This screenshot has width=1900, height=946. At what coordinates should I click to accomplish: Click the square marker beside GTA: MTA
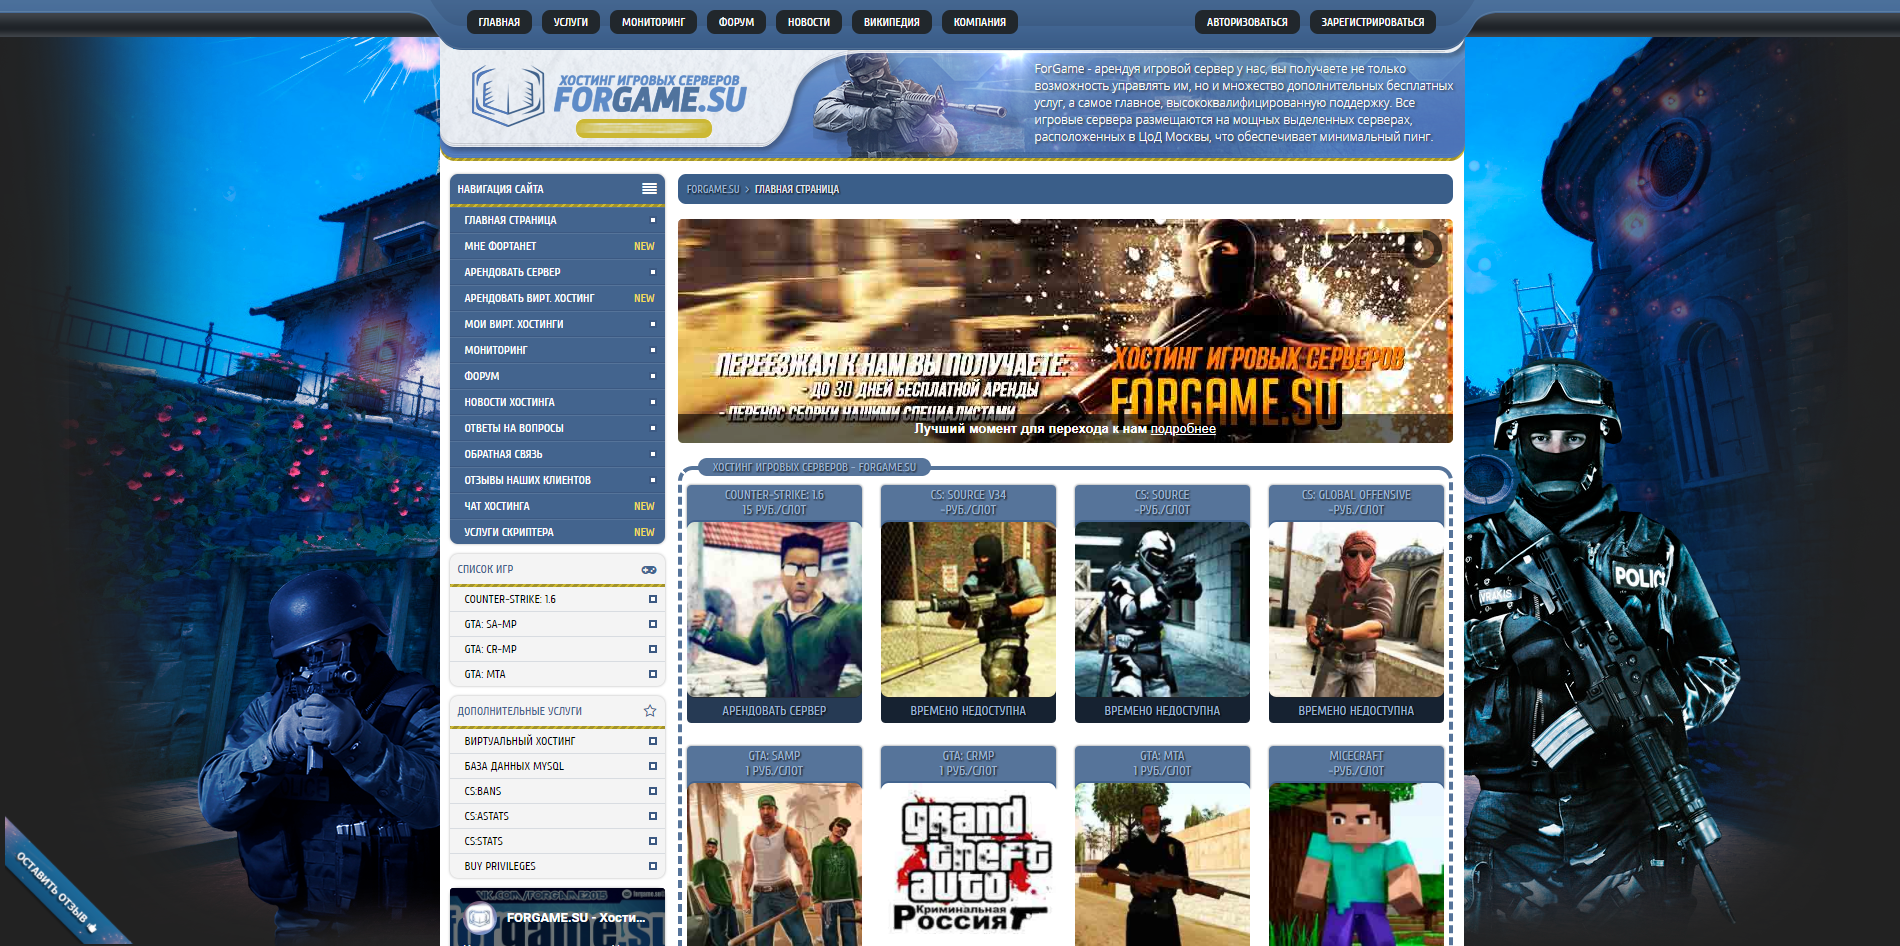point(652,674)
